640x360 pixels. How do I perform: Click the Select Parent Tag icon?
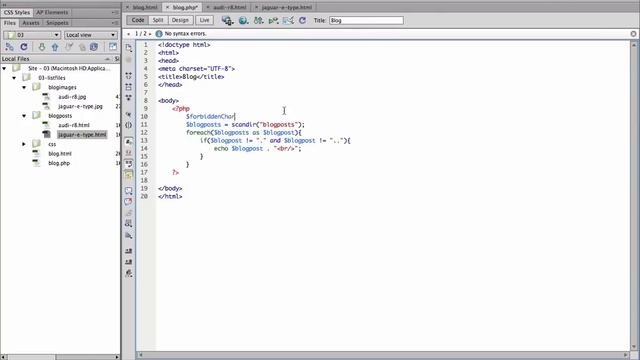click(129, 115)
